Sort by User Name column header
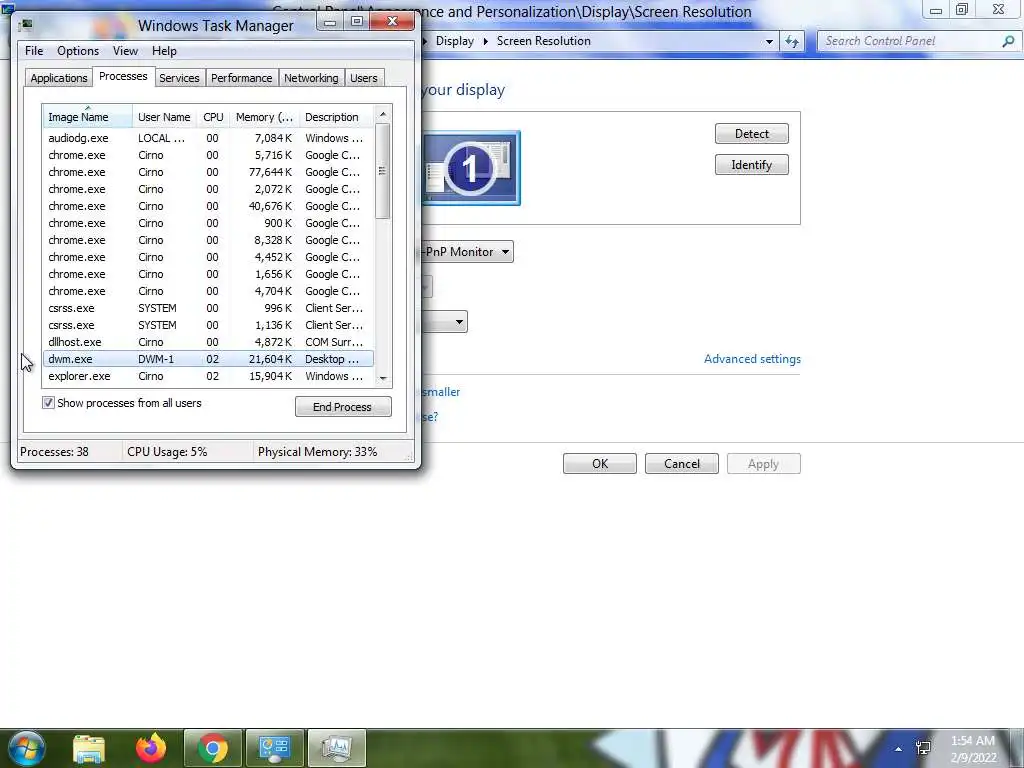This screenshot has height=768, width=1024. [x=165, y=117]
